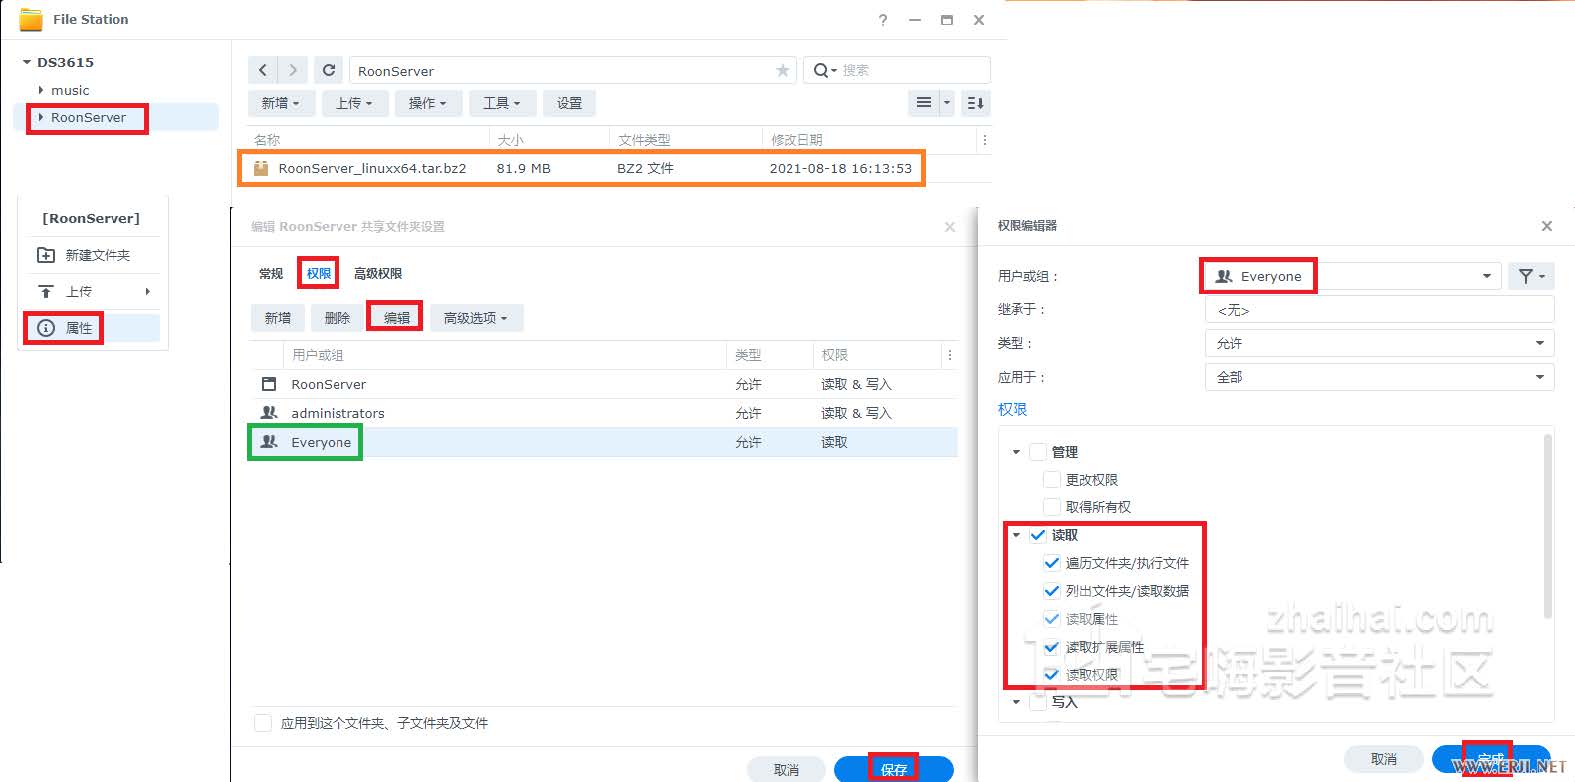Image resolution: width=1575 pixels, height=782 pixels.
Task: Click the RoonServer shared folder icon in permission list
Action: 269,384
